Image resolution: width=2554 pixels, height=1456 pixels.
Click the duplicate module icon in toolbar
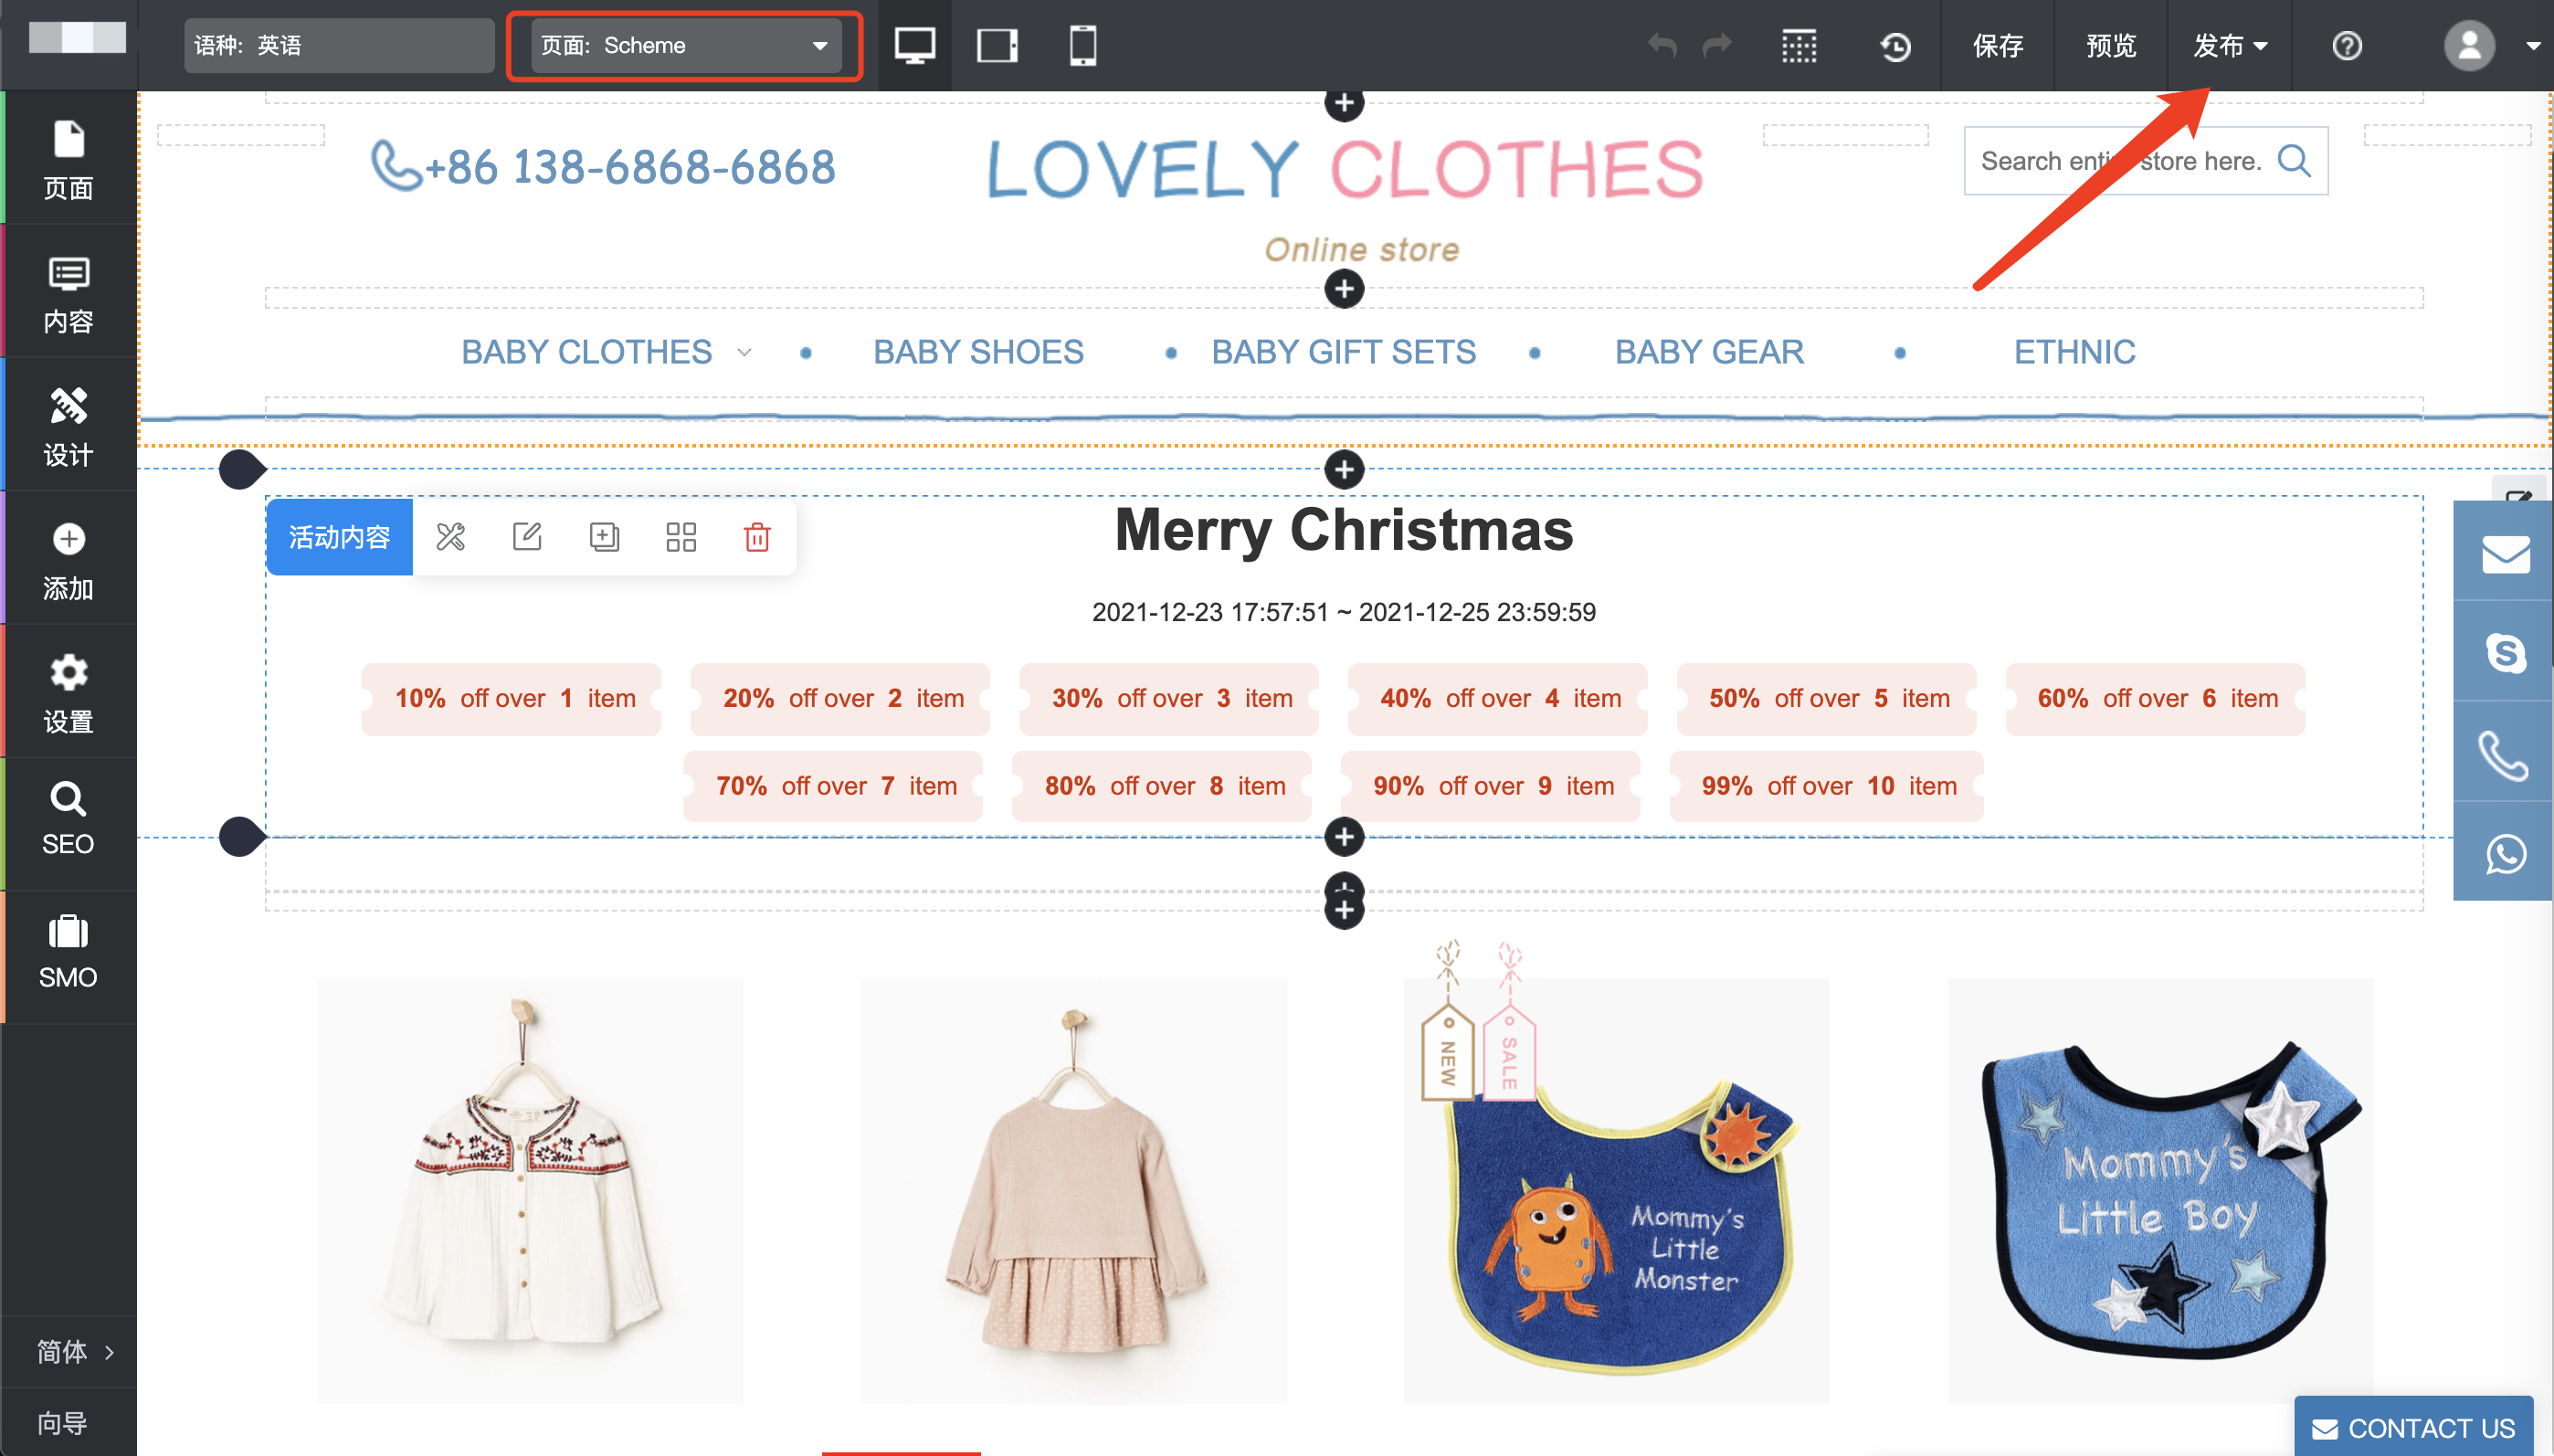tap(604, 537)
